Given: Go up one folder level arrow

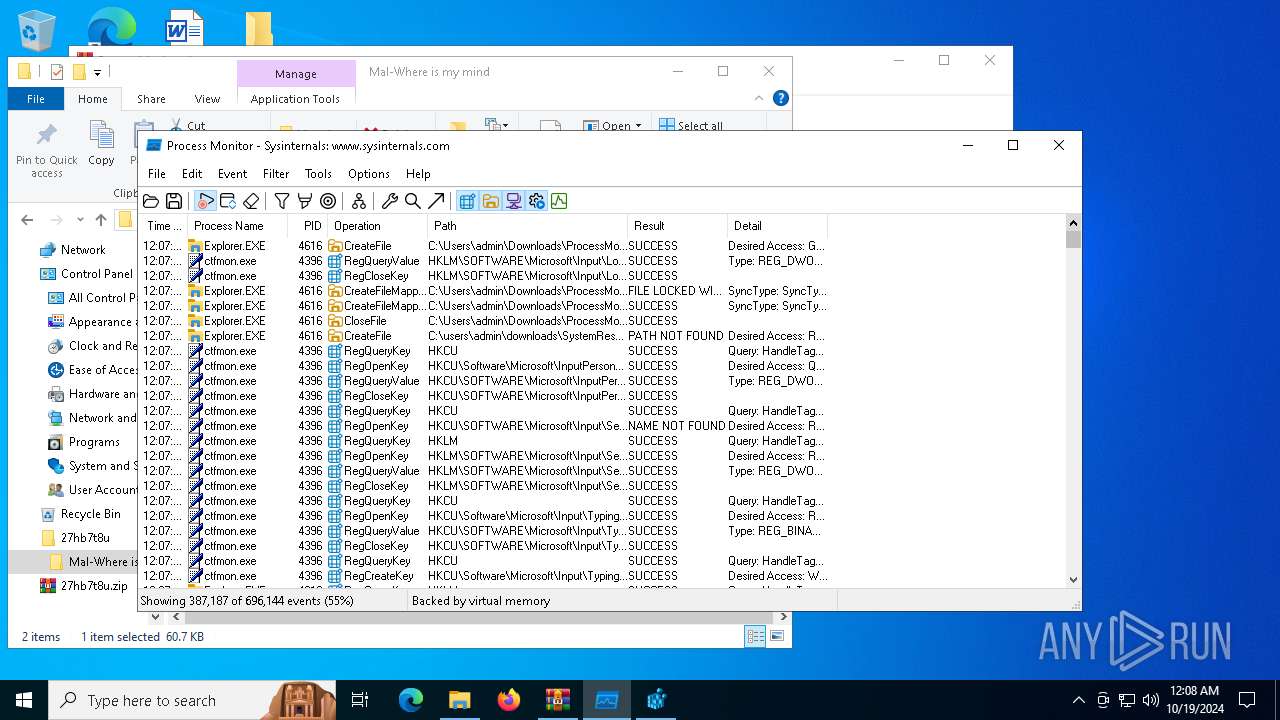Looking at the screenshot, I should pyautogui.click(x=101, y=220).
